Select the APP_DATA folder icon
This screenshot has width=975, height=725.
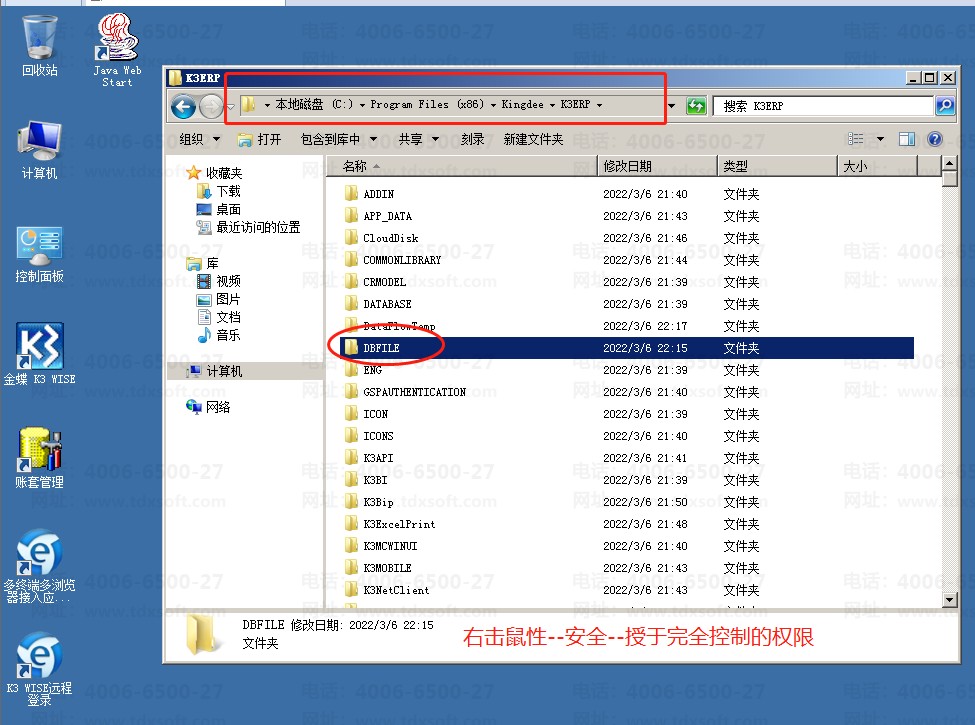coord(351,216)
